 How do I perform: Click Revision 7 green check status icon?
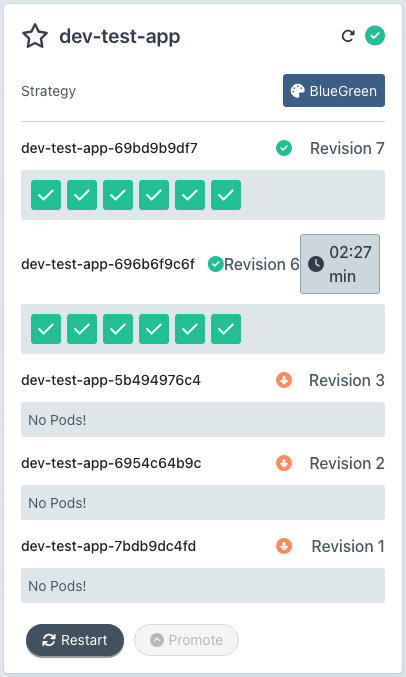284,148
